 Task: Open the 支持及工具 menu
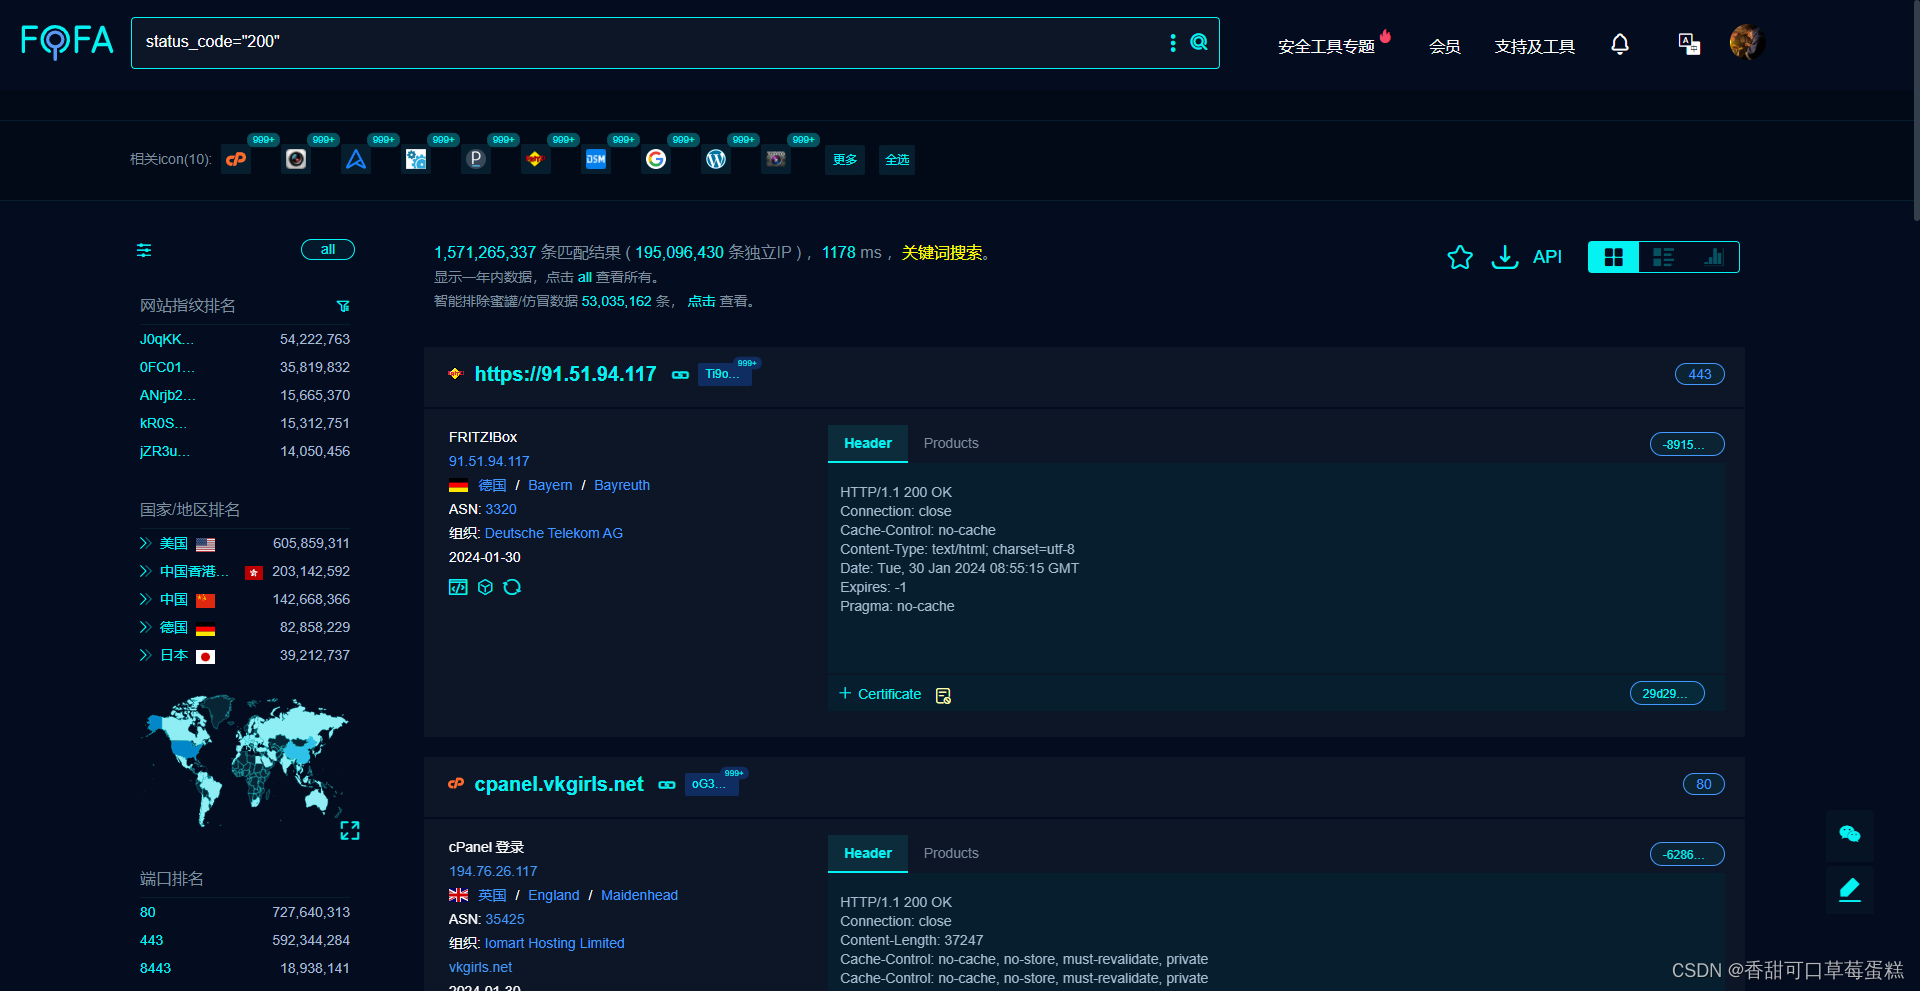pyautogui.click(x=1535, y=46)
